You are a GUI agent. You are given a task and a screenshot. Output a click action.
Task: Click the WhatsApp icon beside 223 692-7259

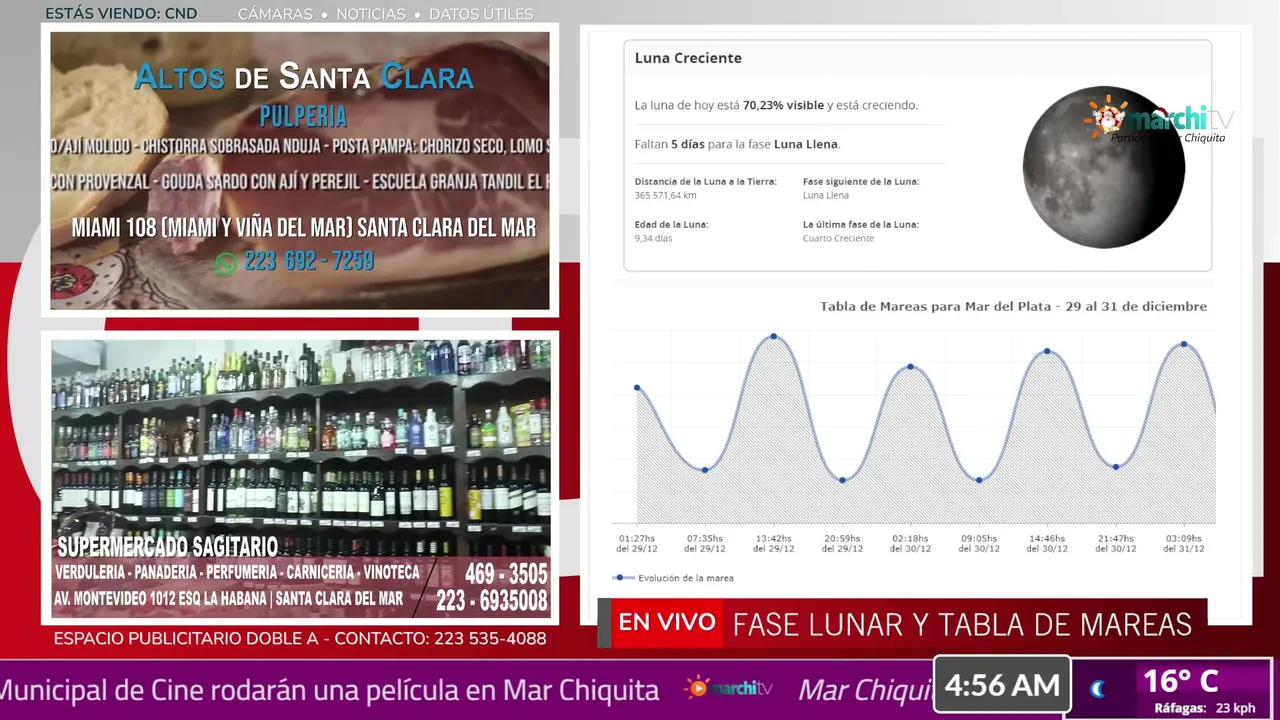(226, 263)
